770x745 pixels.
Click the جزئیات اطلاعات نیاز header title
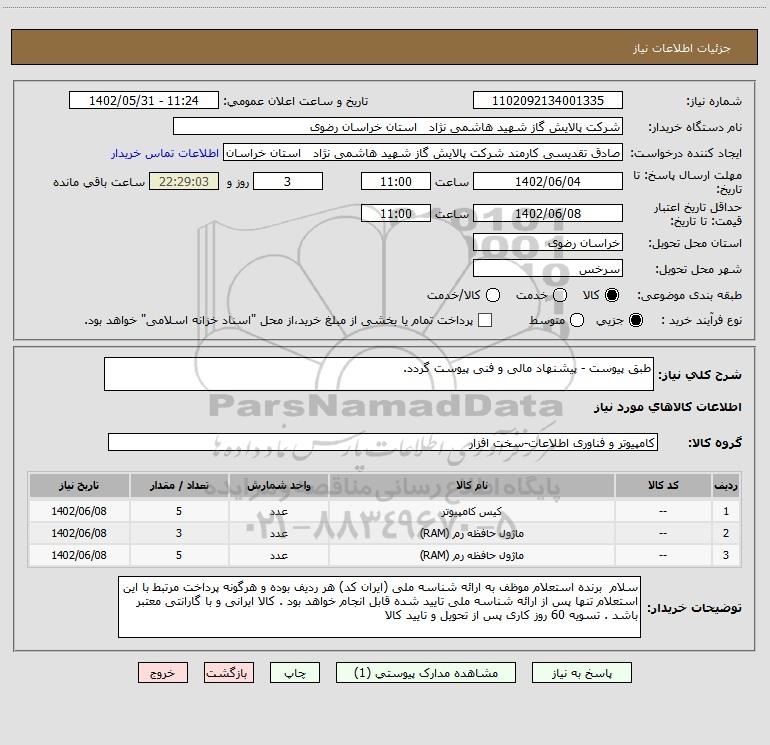click(x=681, y=48)
